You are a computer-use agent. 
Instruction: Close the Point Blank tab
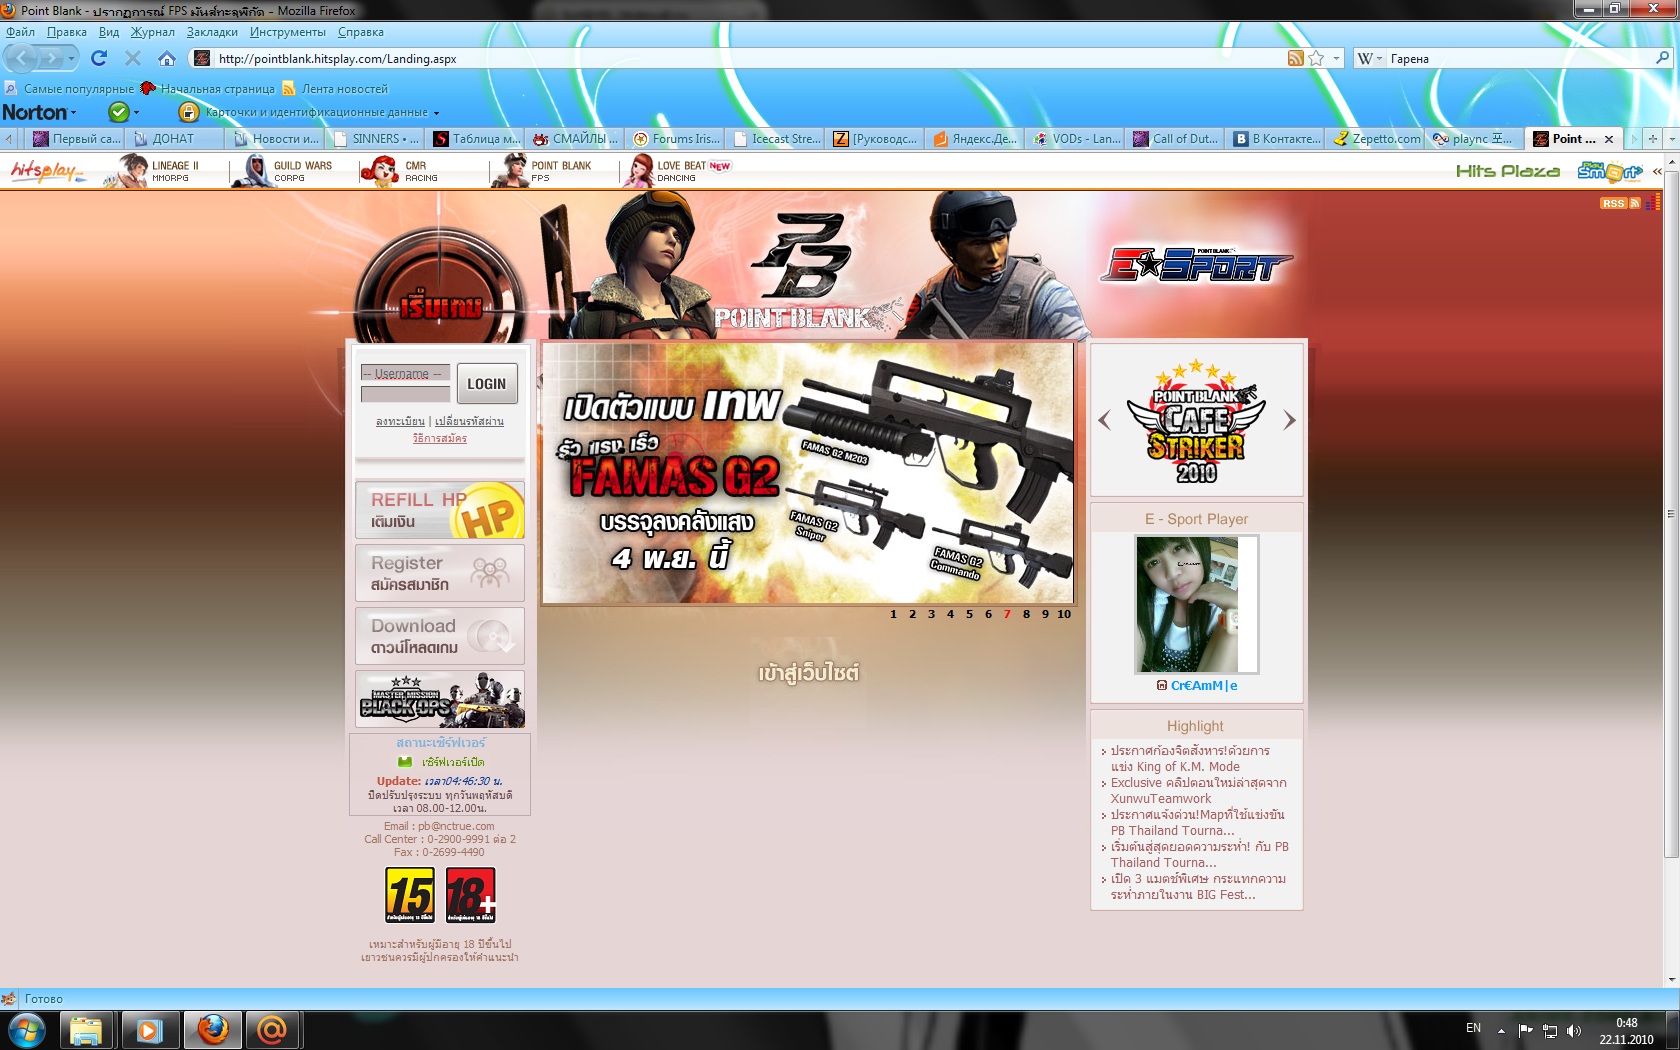[x=1609, y=139]
